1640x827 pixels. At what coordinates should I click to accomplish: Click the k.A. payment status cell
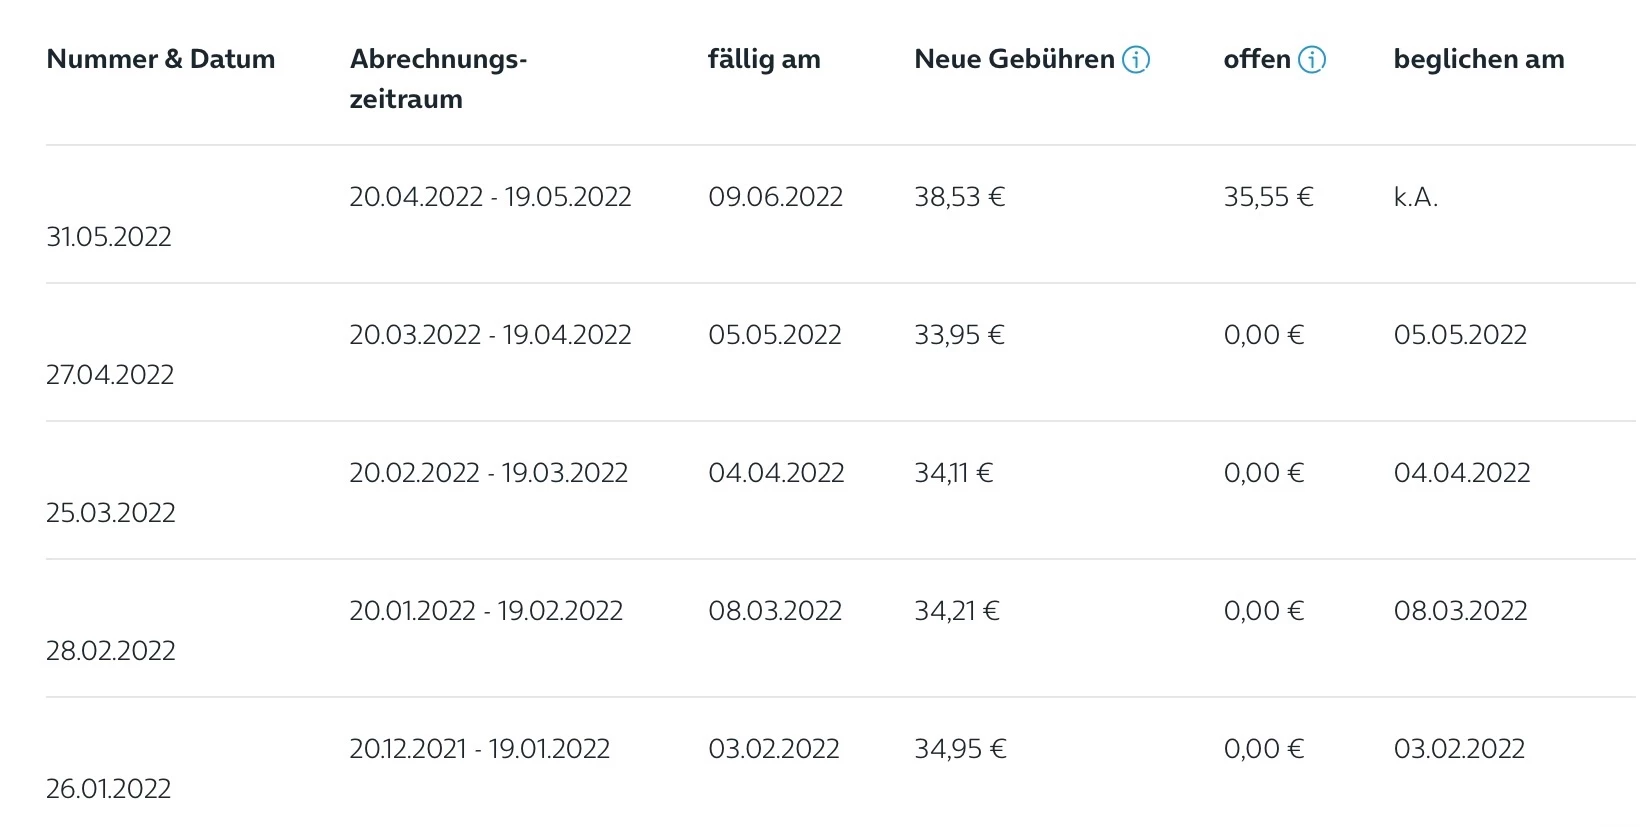(x=1416, y=197)
